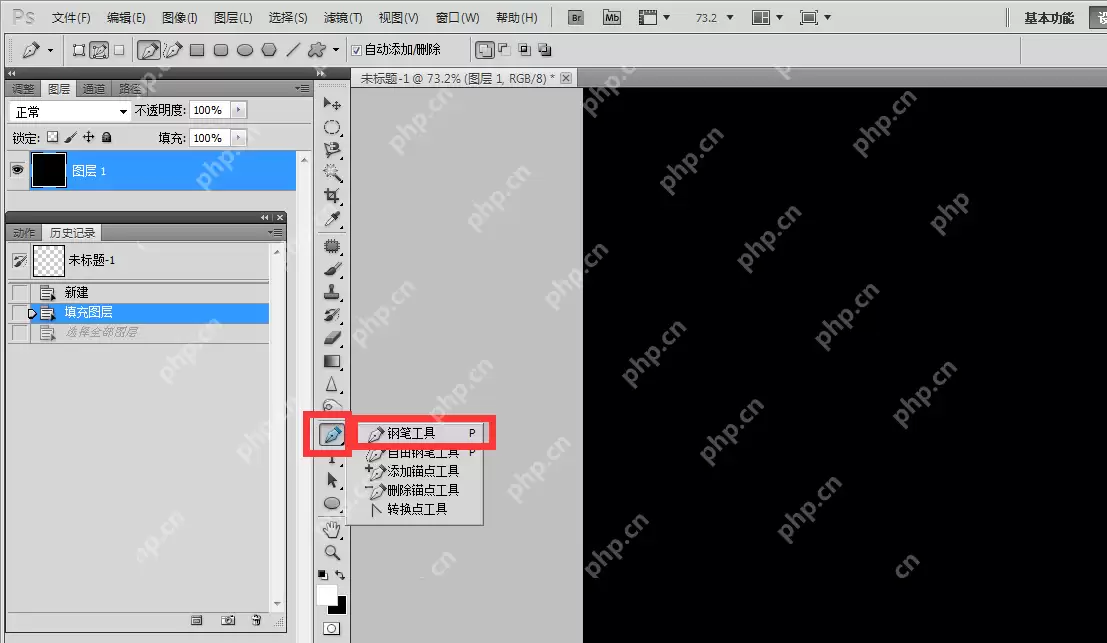This screenshot has width=1107, height=643.
Task: Pick the Eyedropper tool
Action: (332, 219)
